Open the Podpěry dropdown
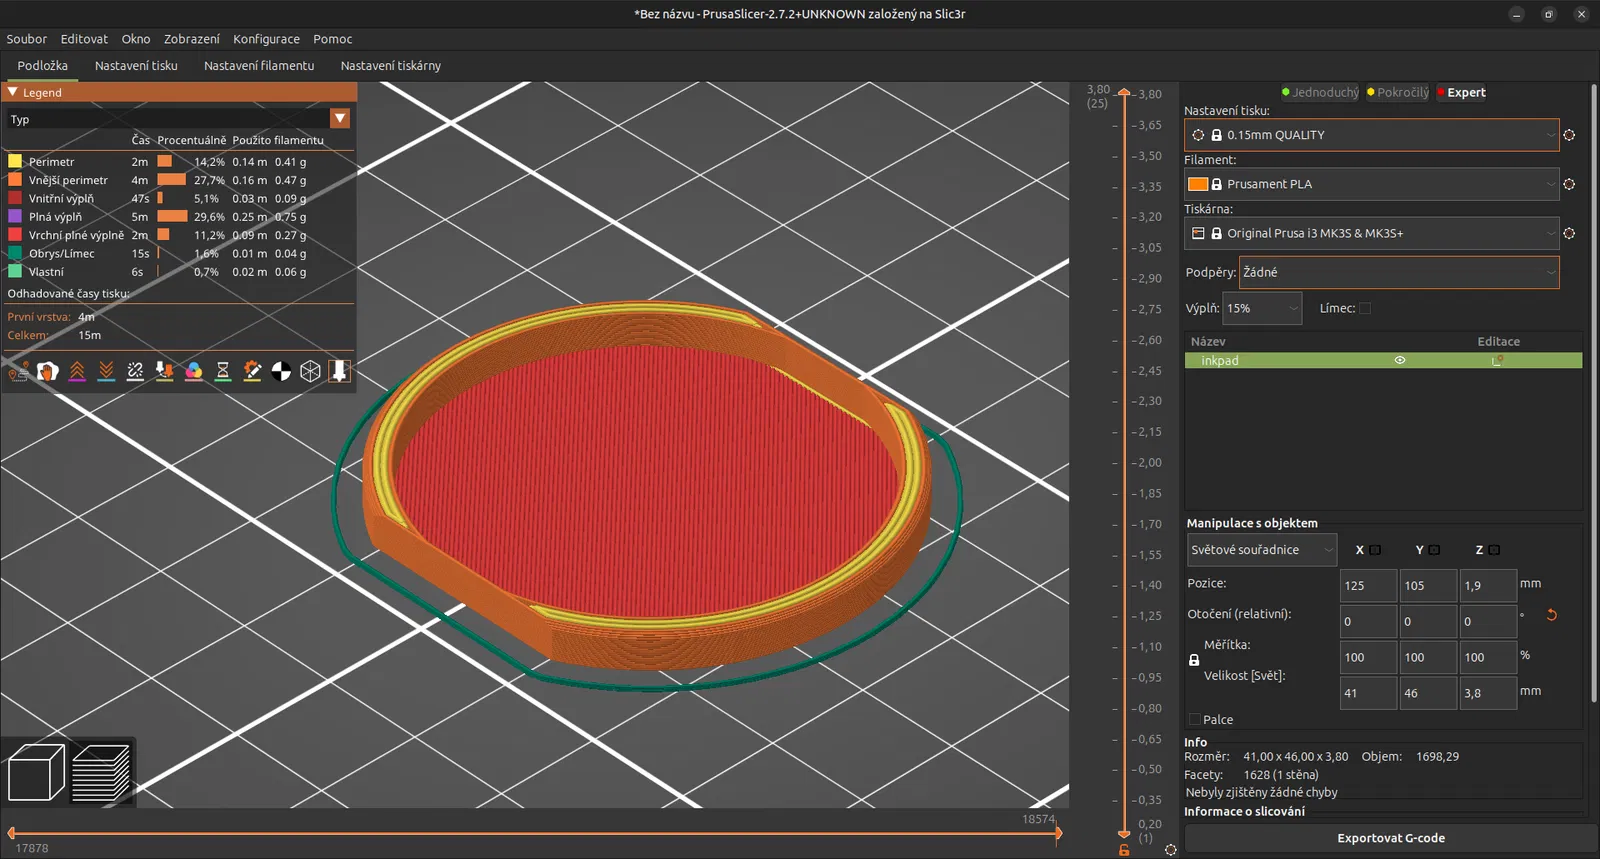 (1398, 272)
